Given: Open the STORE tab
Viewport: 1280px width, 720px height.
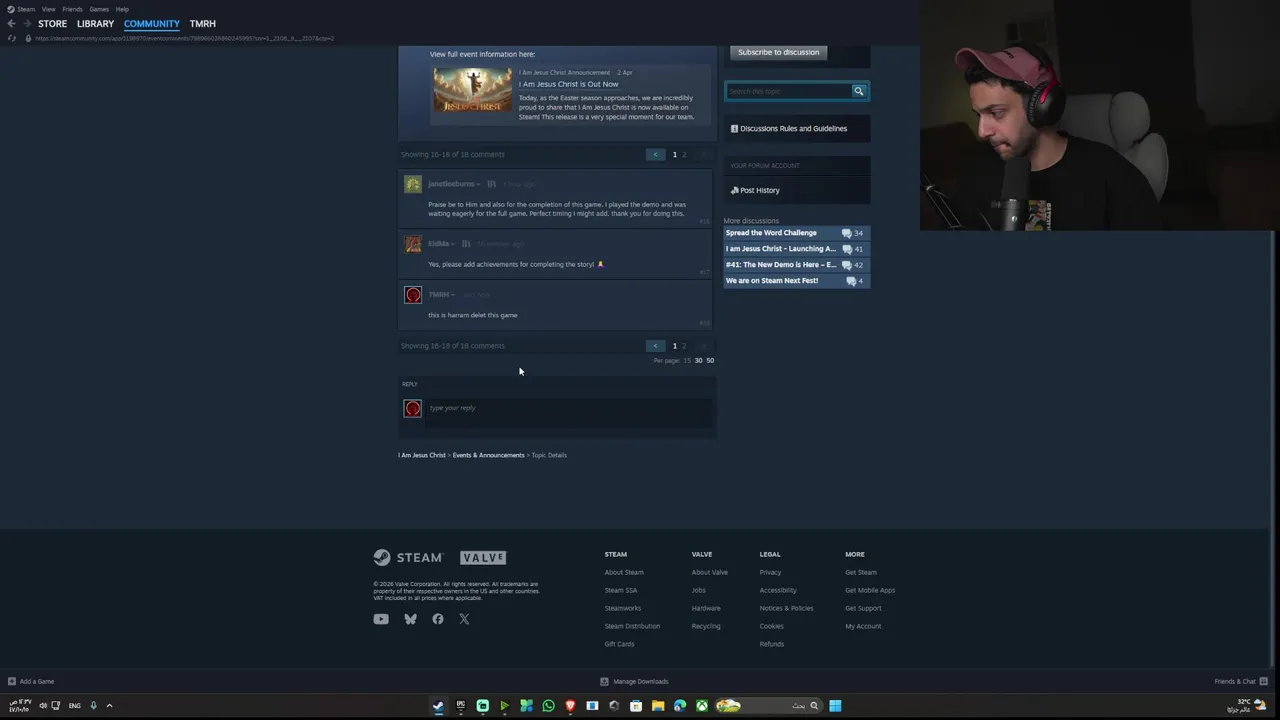Looking at the screenshot, I should 52,23.
